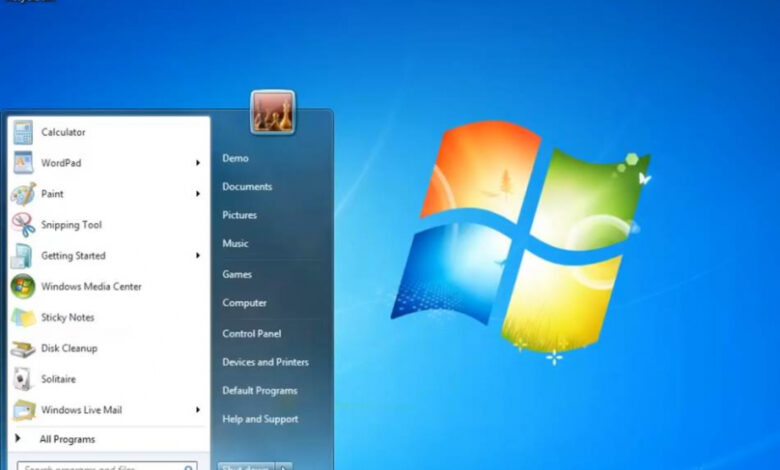Screen dimensions: 780x470
Task: Launch Solitaire via its card icon
Action: [22, 379]
